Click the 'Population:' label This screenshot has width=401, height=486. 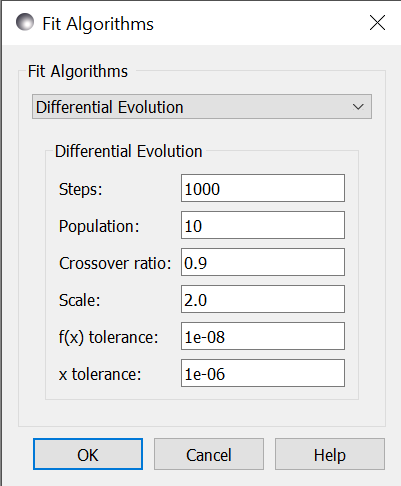99,226
